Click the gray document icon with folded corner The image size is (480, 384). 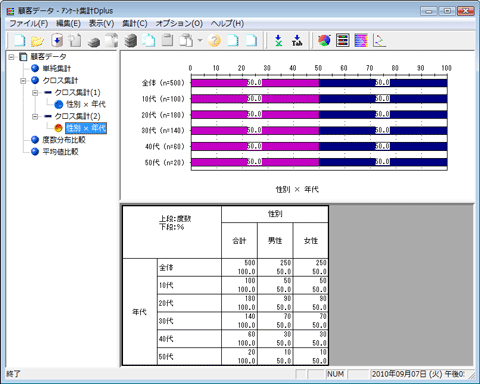112,41
